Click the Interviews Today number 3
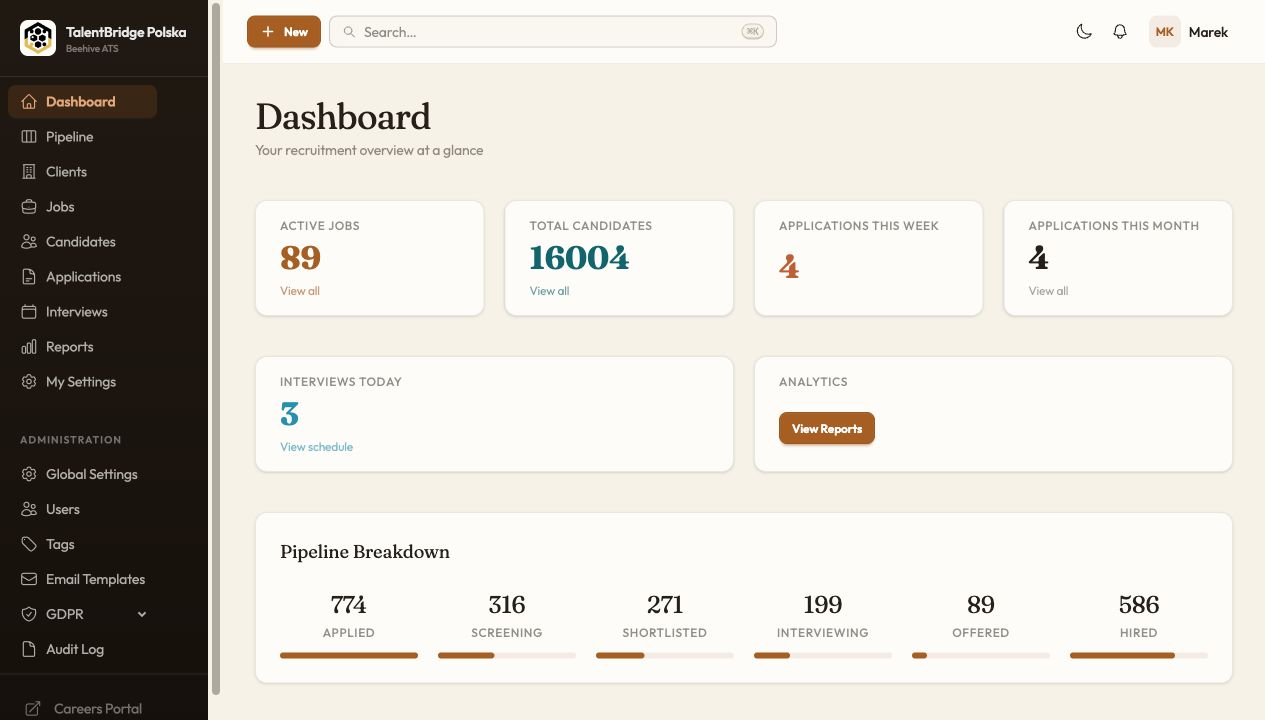Image resolution: width=1265 pixels, height=720 pixels. point(290,414)
